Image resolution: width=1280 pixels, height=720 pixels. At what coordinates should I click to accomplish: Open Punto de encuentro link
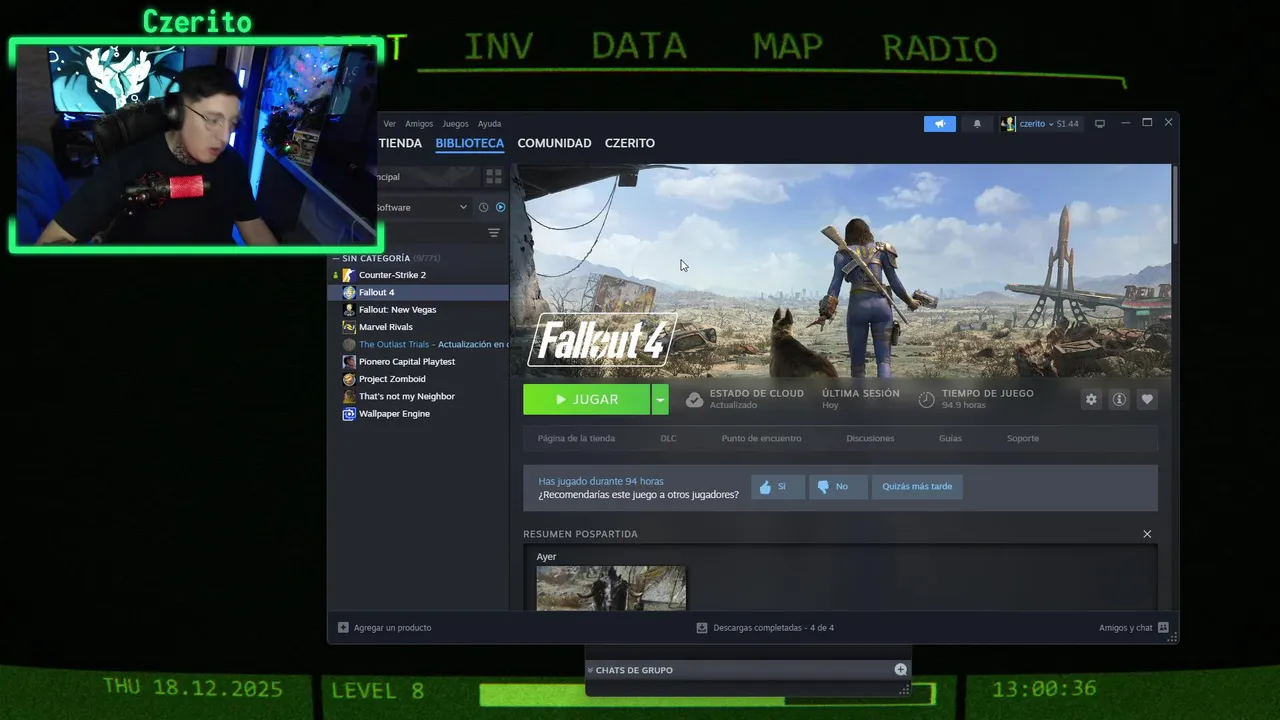[761, 438]
